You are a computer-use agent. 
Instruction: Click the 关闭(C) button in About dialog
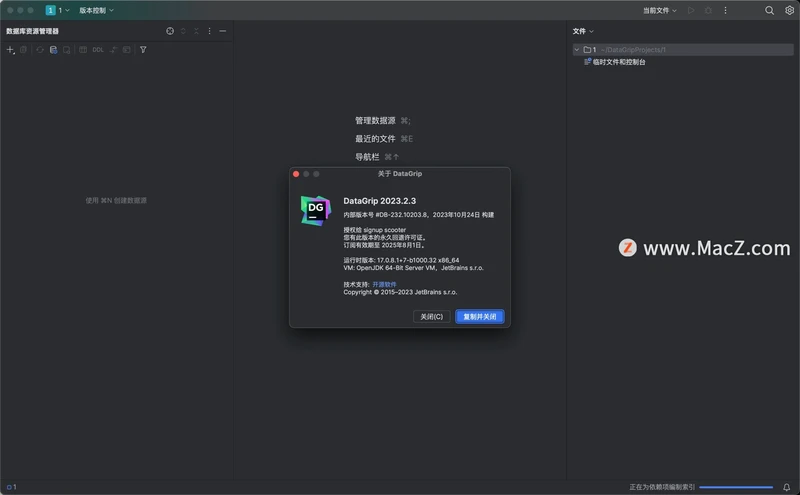(432, 316)
